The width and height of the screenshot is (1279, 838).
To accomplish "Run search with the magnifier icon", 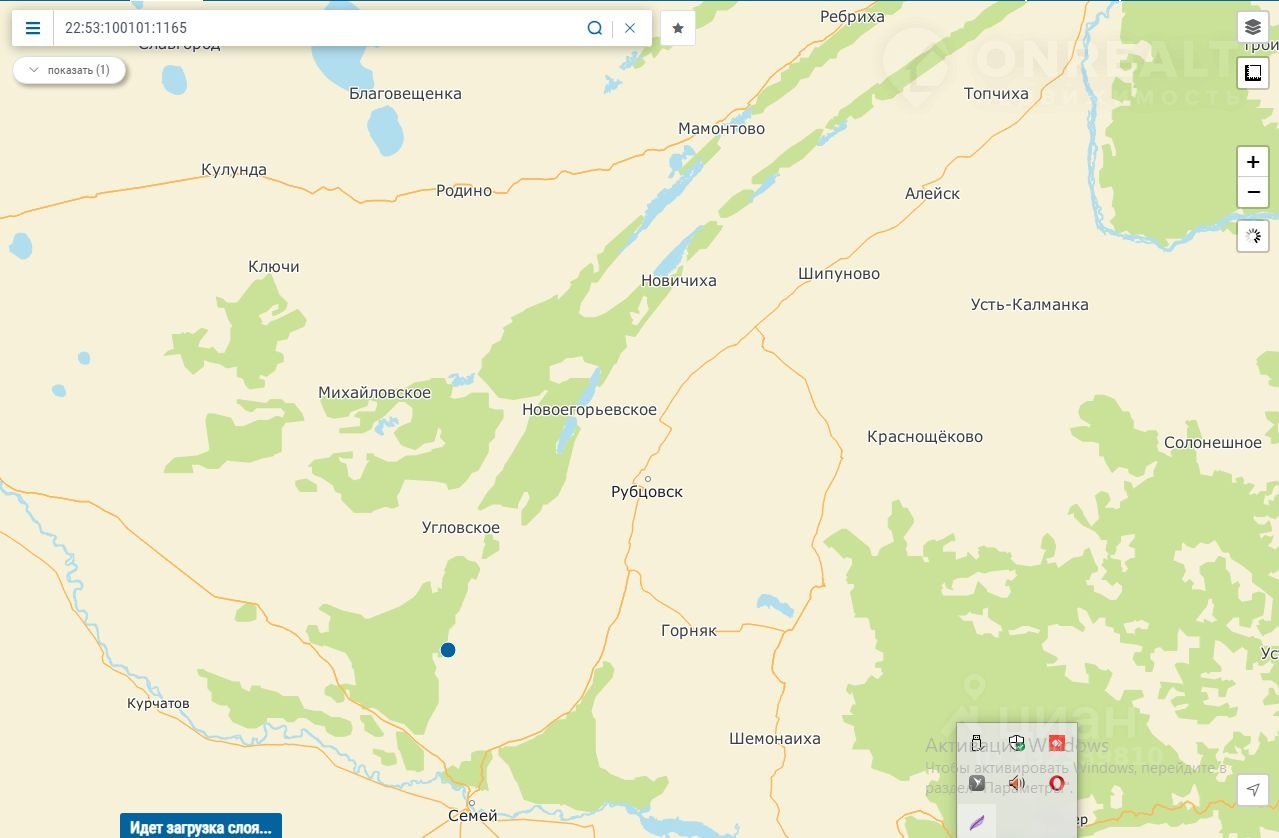I will (x=595, y=28).
